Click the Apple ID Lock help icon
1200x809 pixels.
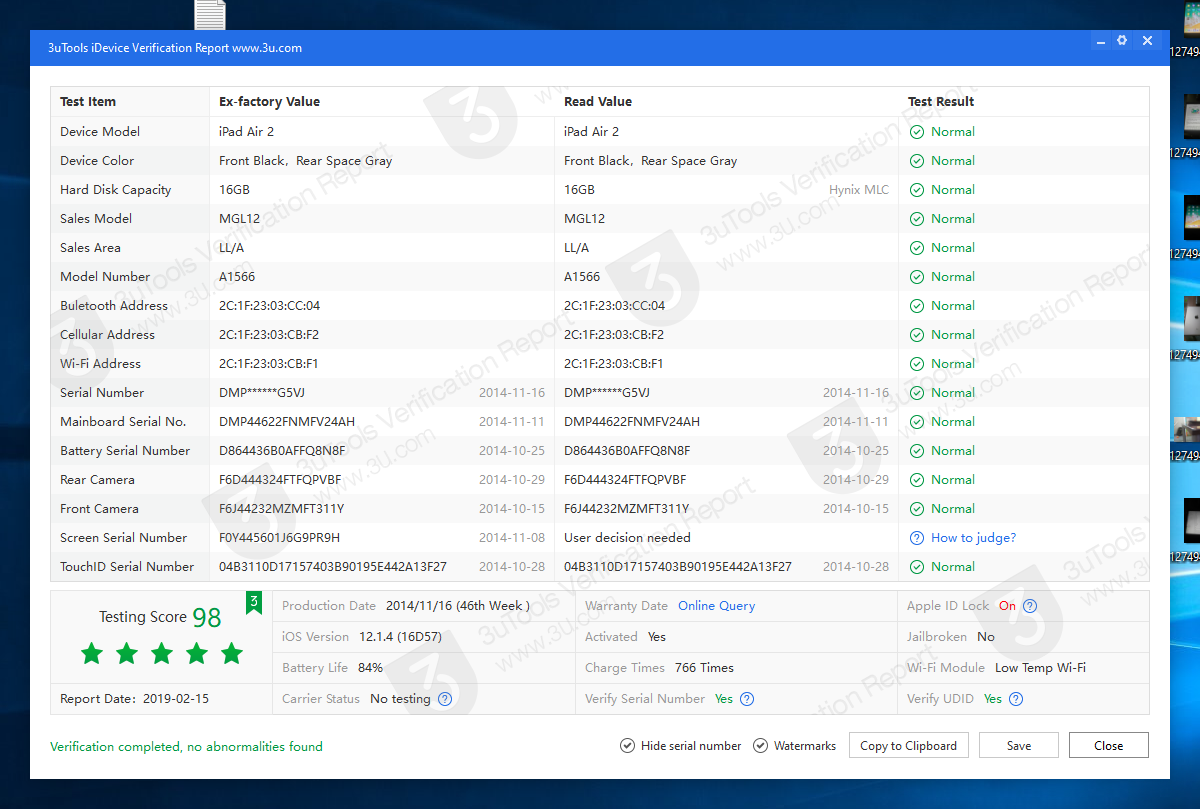(x=1030, y=606)
